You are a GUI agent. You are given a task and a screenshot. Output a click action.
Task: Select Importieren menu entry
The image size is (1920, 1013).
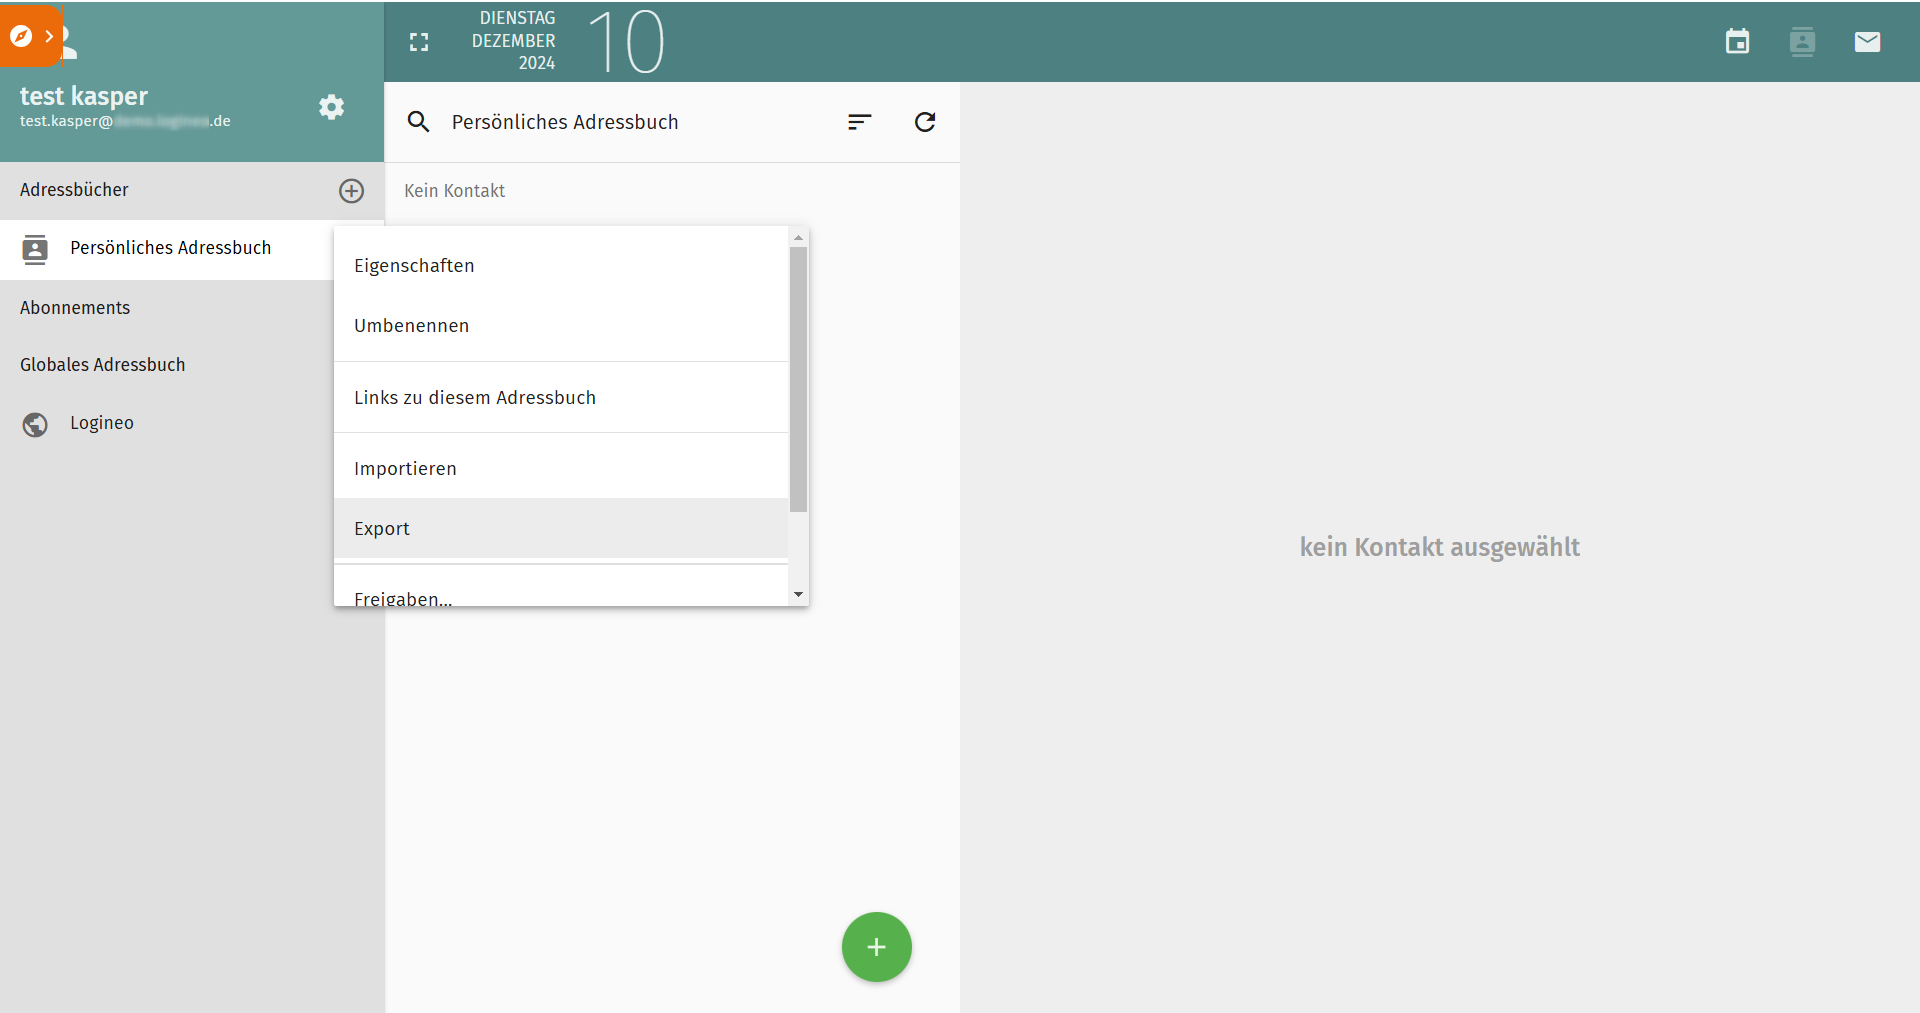coord(405,469)
